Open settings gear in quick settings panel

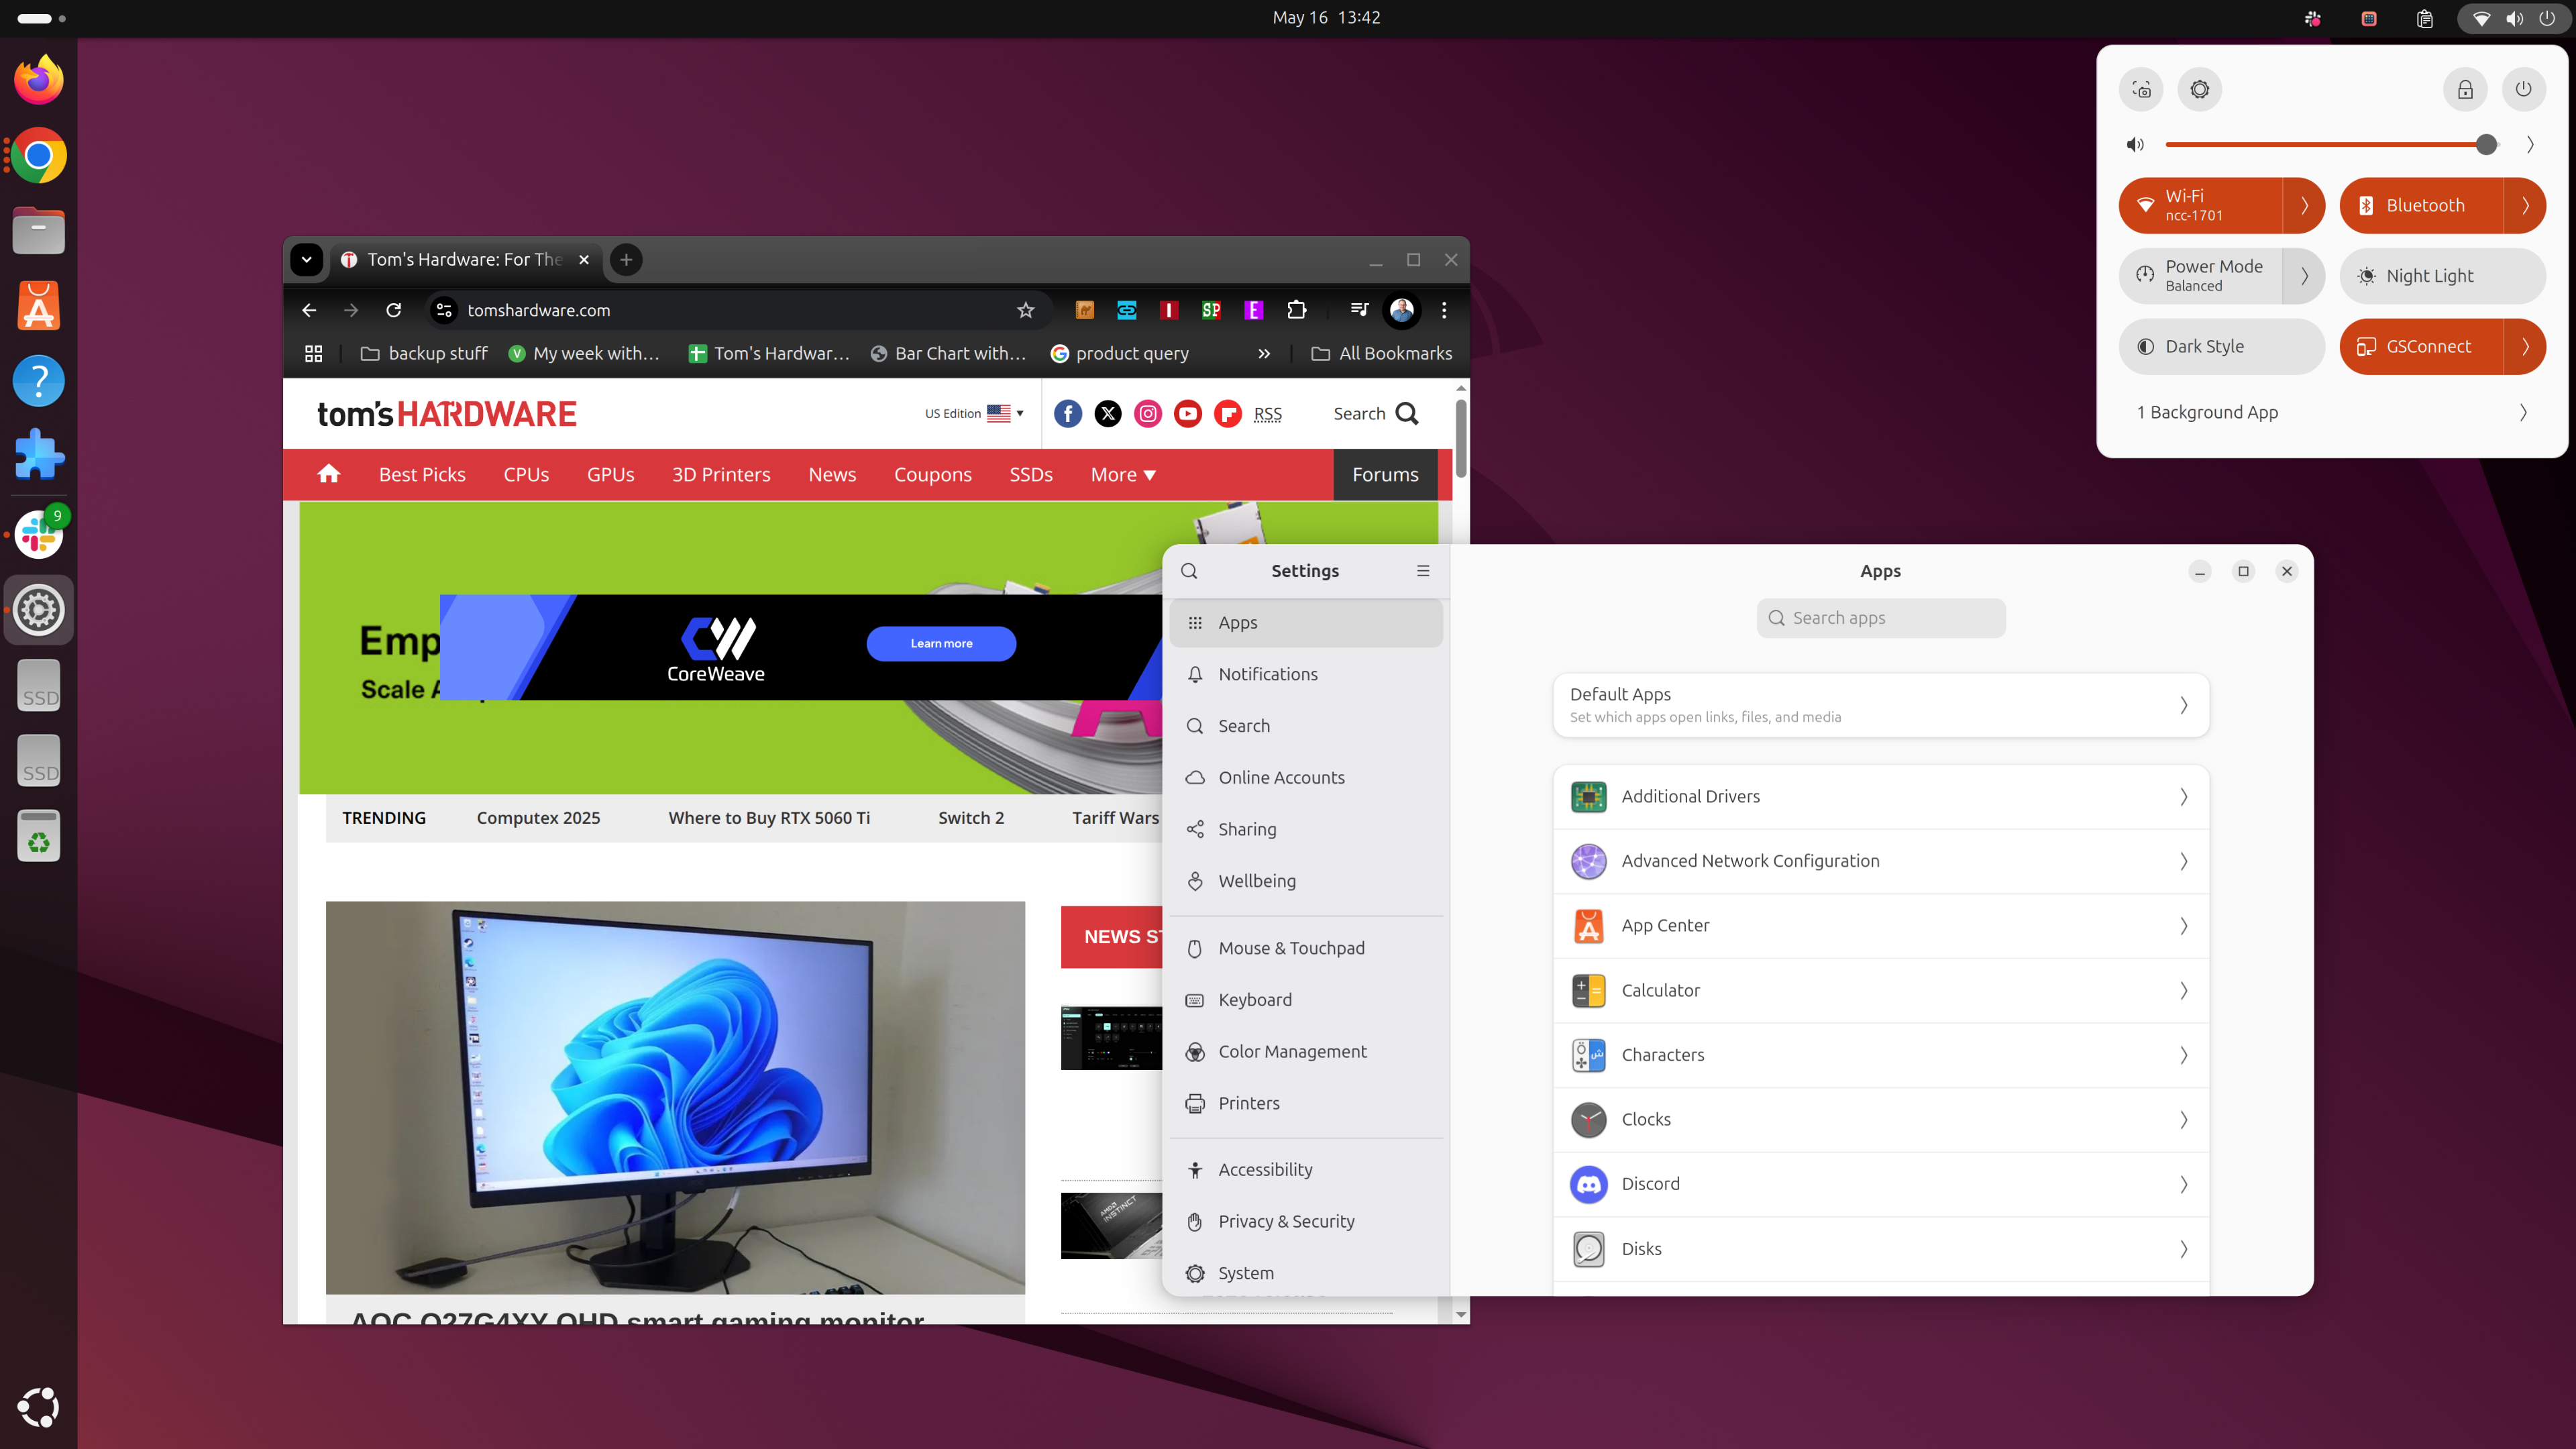point(2200,89)
